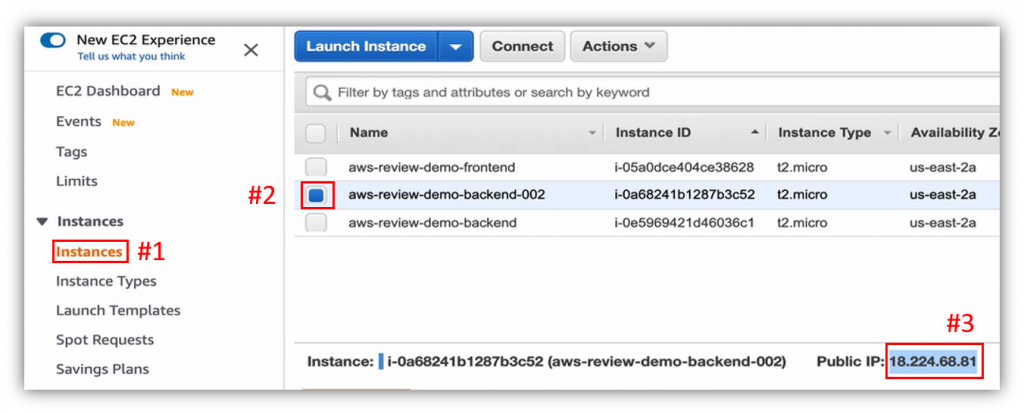The image size is (1024, 414).
Task: Select the aws-review-demo-frontend name cell
Action: pos(432,167)
